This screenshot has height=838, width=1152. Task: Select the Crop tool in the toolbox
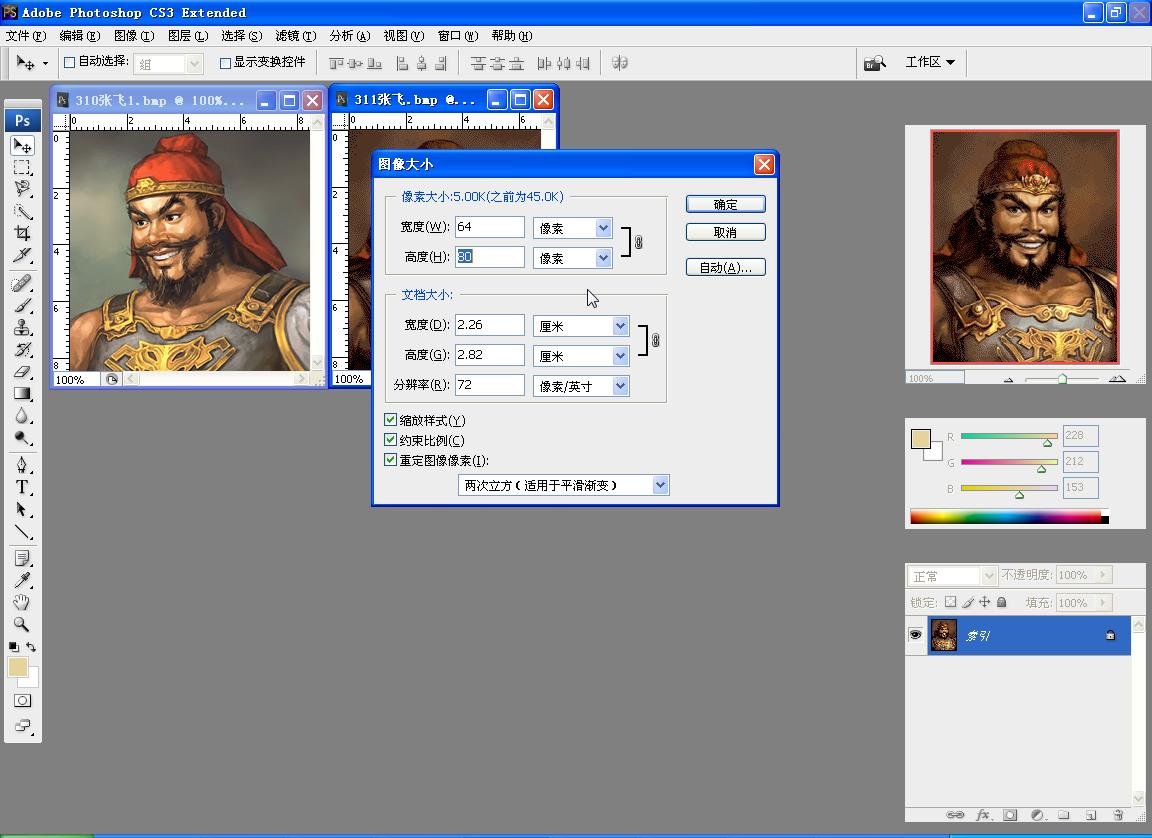[22, 233]
